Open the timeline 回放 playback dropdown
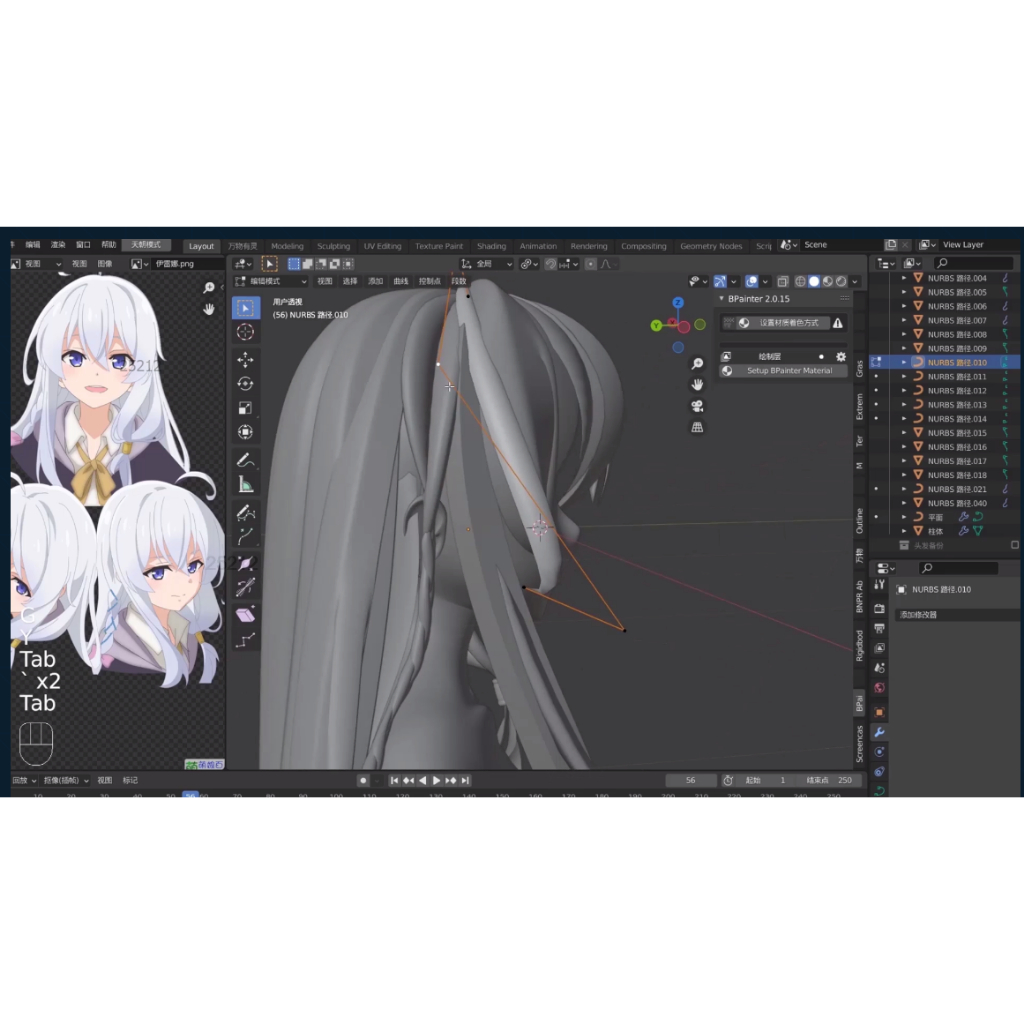This screenshot has width=1024, height=1024. (24, 780)
